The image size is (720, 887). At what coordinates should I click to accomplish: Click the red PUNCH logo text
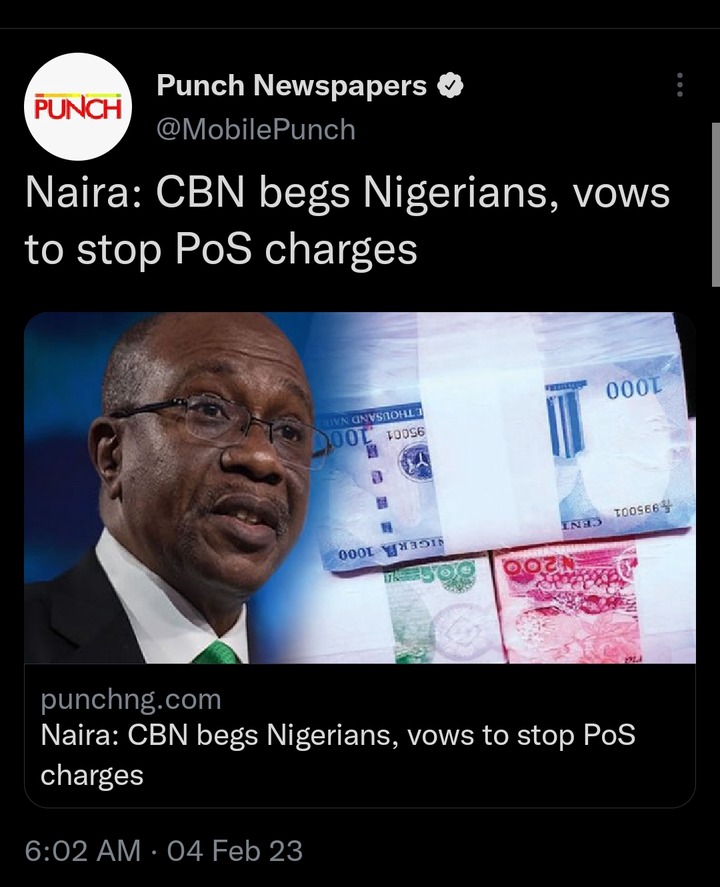click(x=78, y=107)
